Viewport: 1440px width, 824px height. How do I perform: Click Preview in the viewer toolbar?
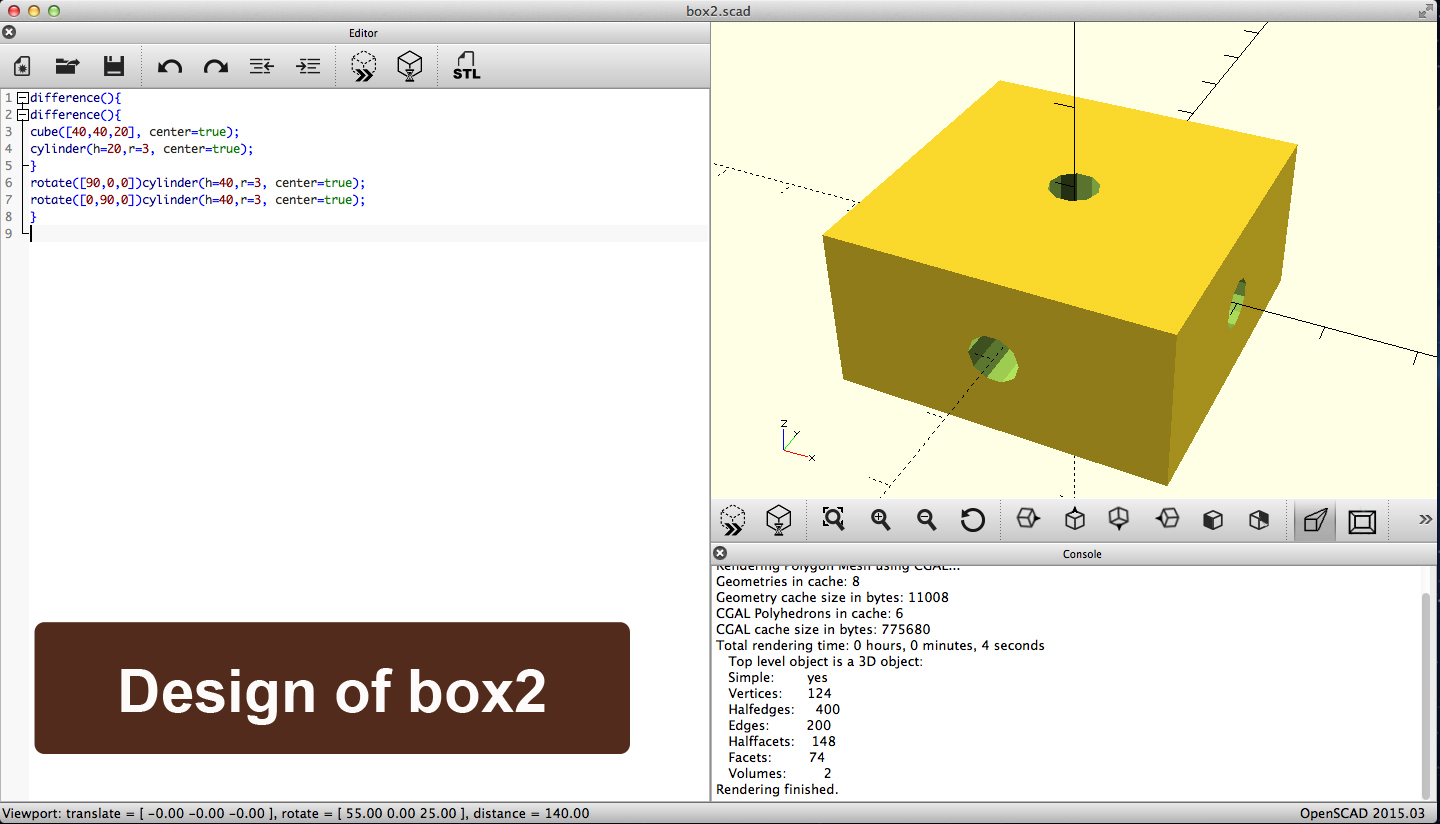pyautogui.click(x=733, y=520)
